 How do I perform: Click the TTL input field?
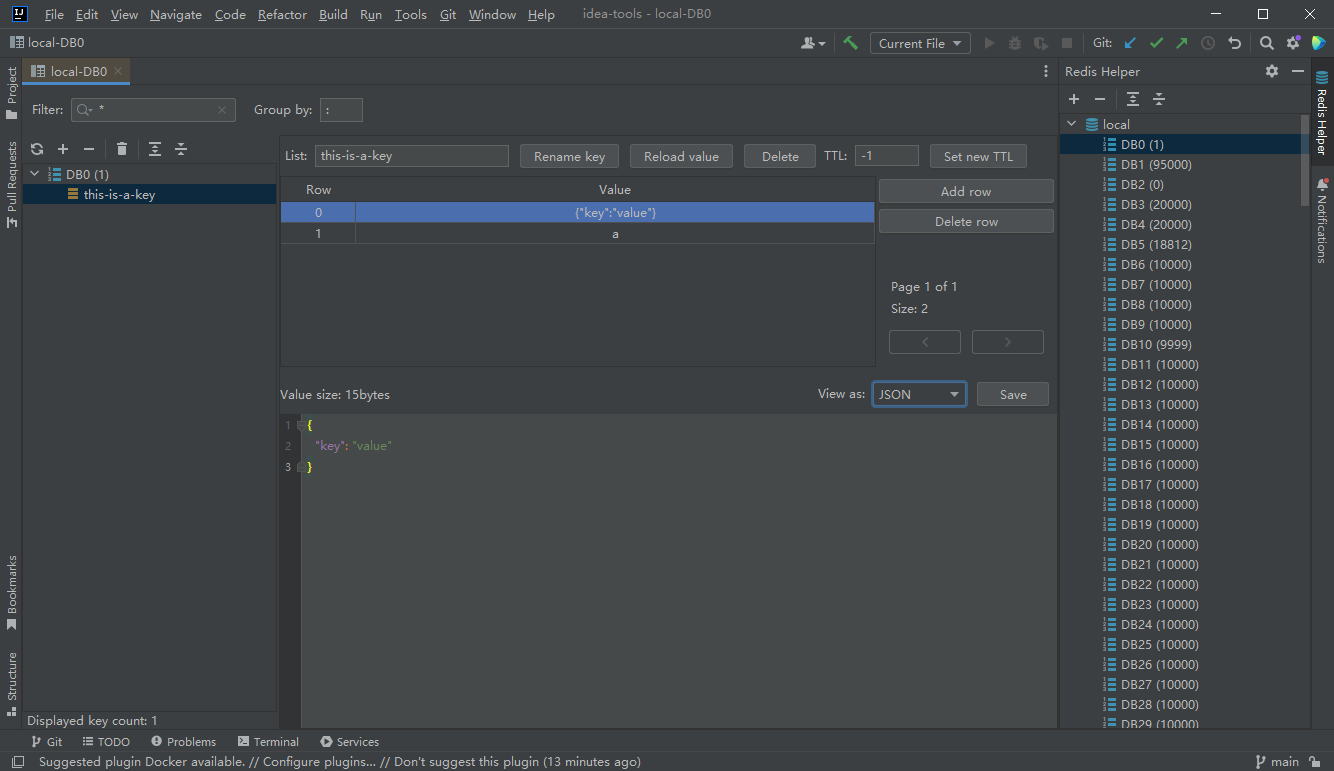(887, 156)
